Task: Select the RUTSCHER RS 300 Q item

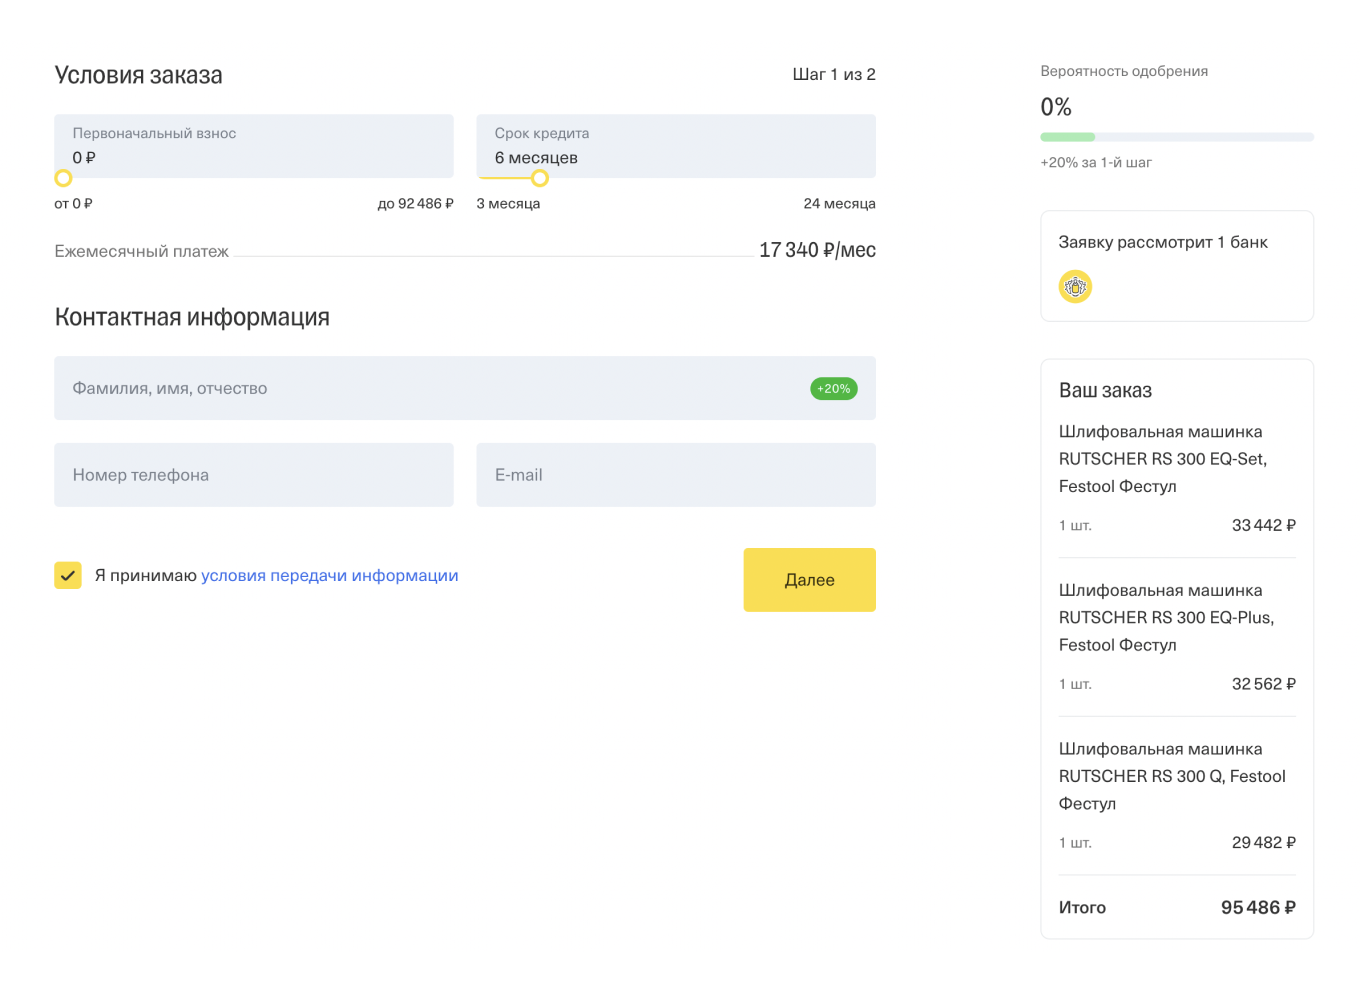Action: point(1171,776)
